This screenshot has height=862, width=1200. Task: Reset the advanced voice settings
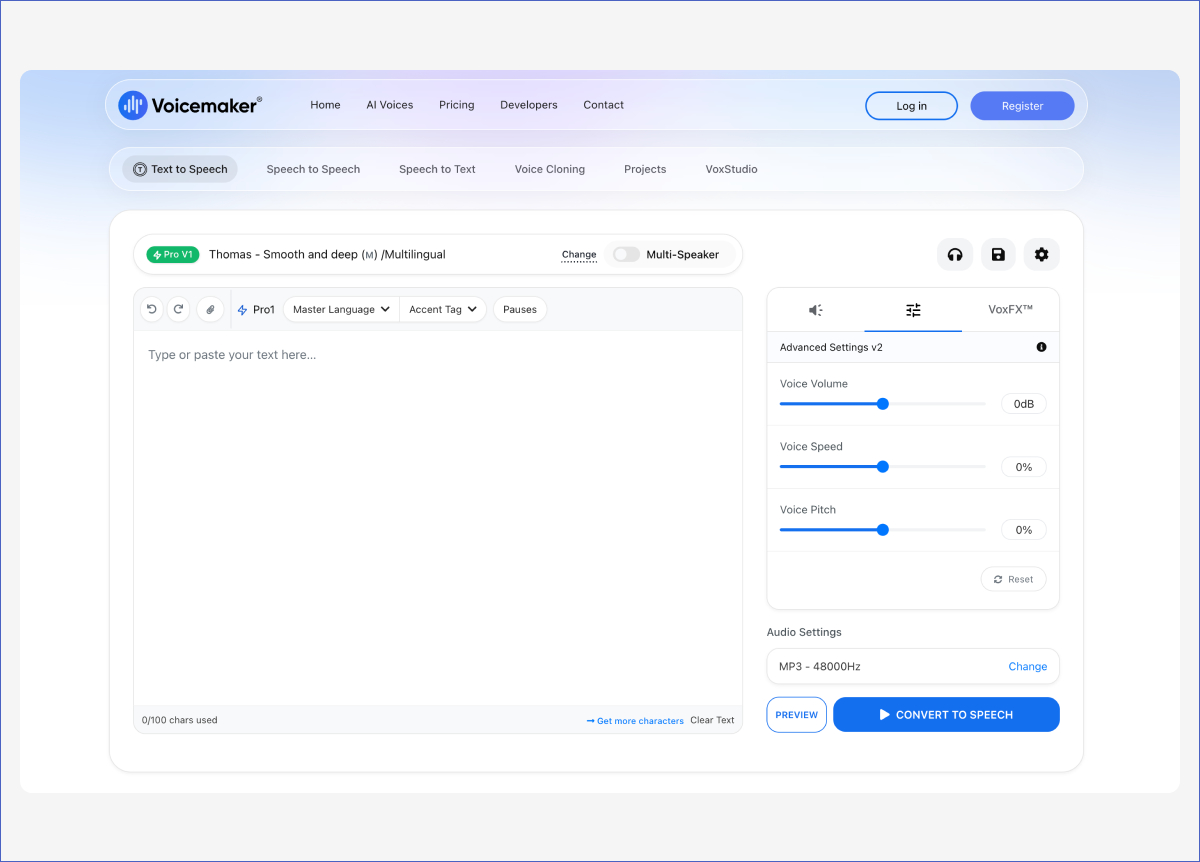tap(1013, 579)
